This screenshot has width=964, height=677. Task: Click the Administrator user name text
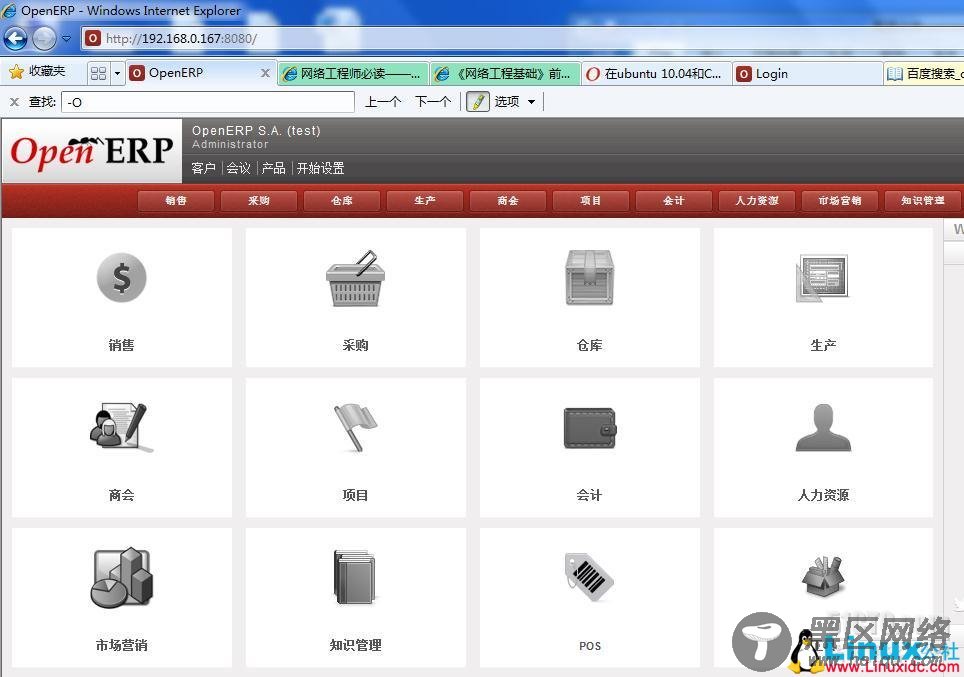coord(230,144)
